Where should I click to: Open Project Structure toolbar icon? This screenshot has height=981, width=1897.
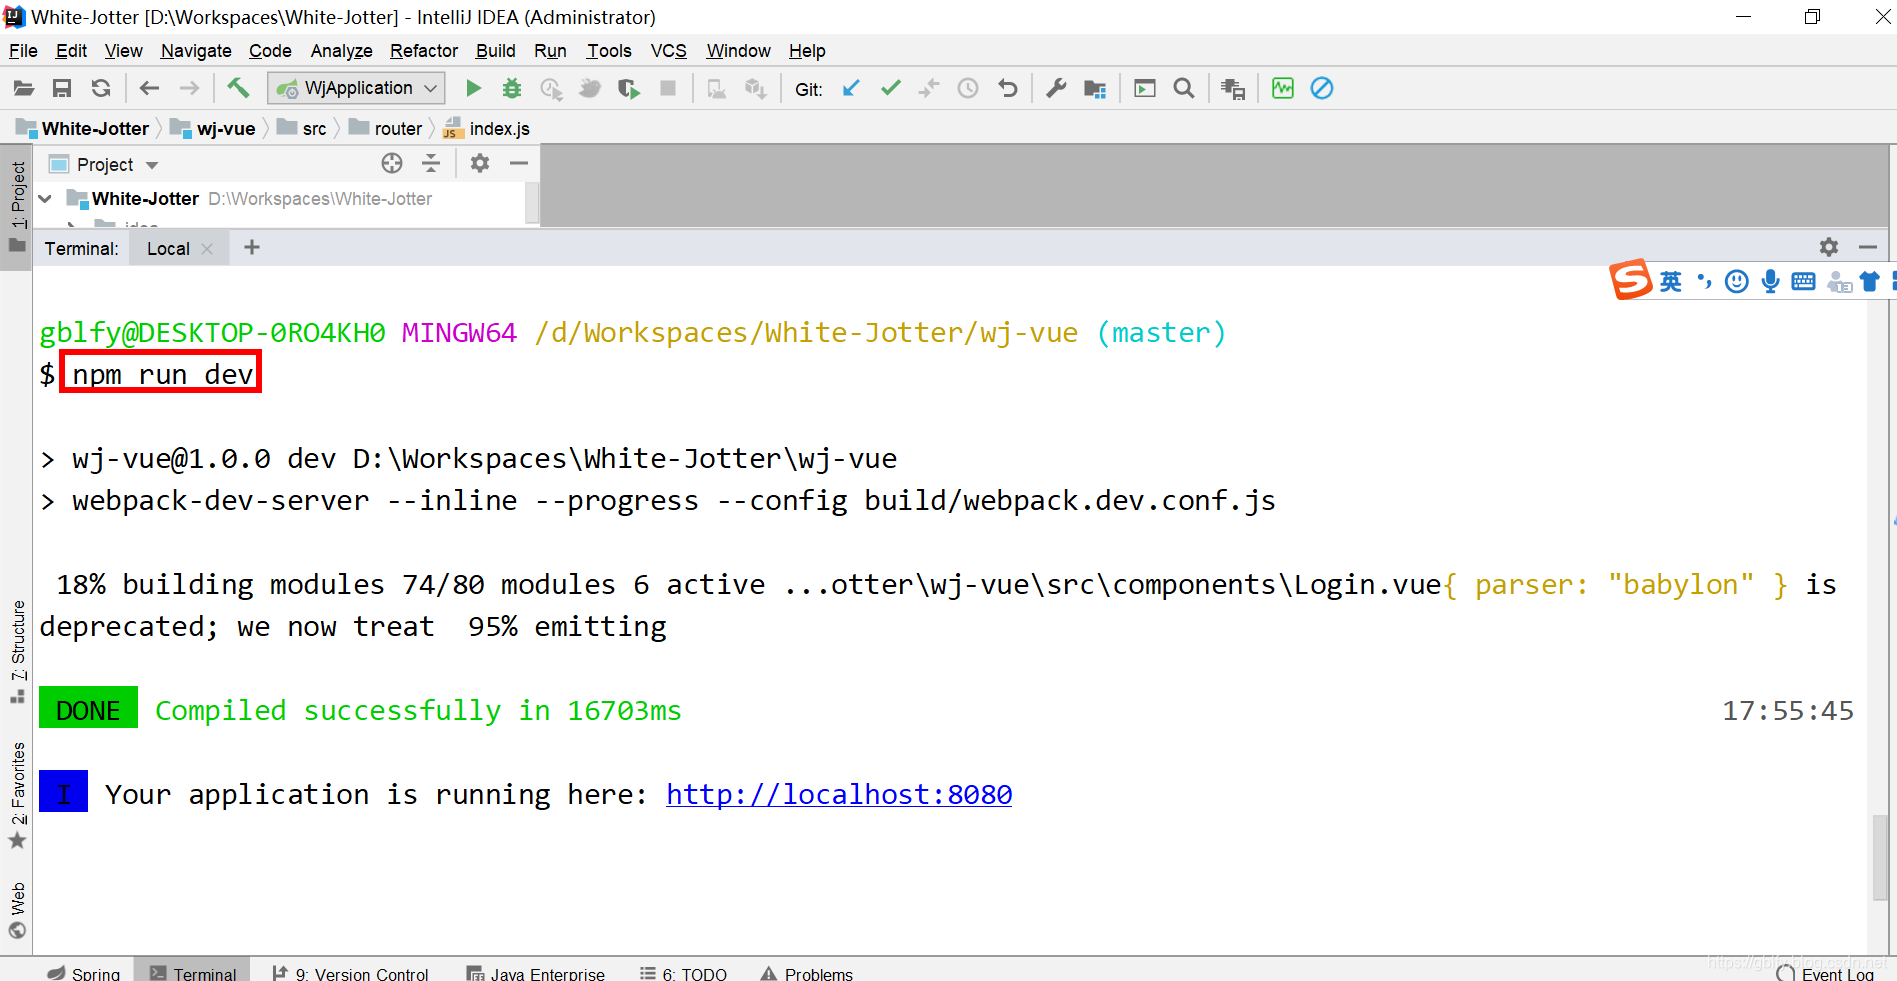coord(1095,89)
